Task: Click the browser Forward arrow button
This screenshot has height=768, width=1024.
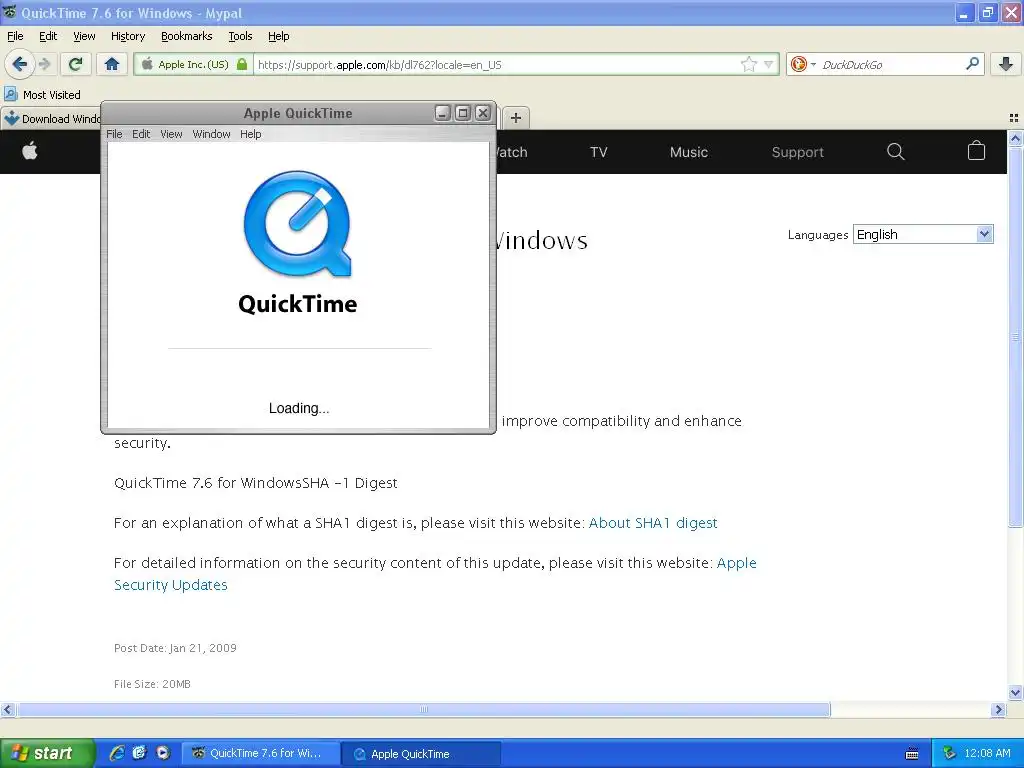Action: (x=44, y=64)
